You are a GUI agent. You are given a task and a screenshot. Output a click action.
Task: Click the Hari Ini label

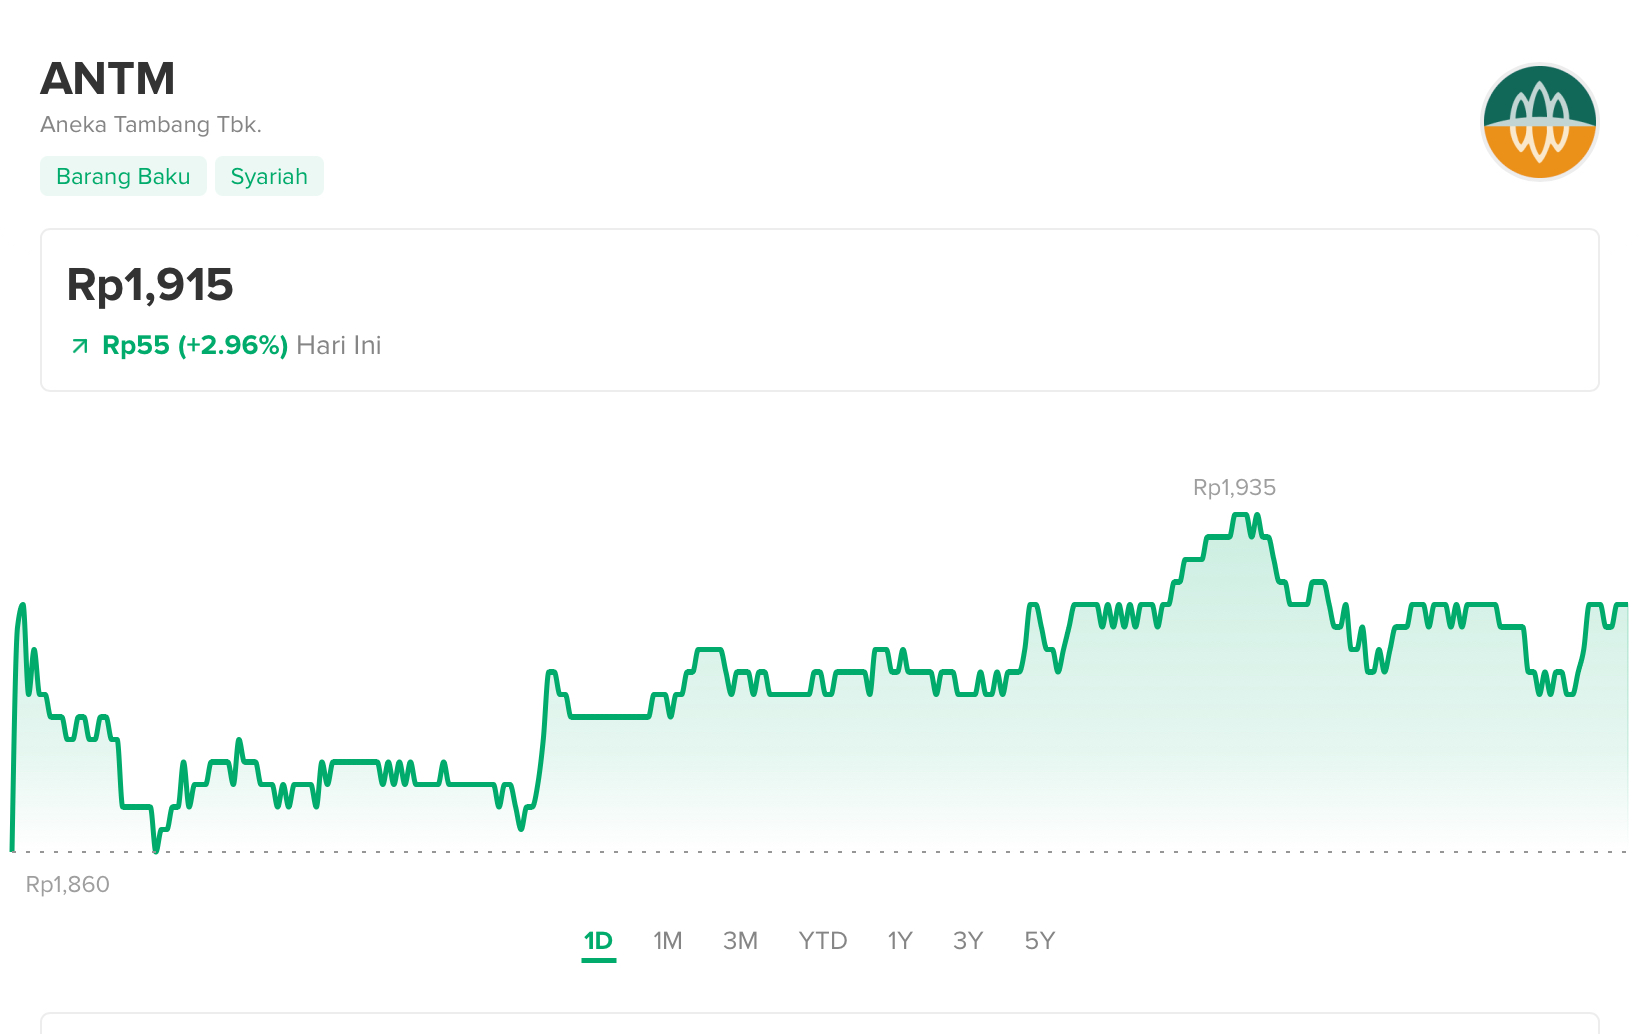339,346
